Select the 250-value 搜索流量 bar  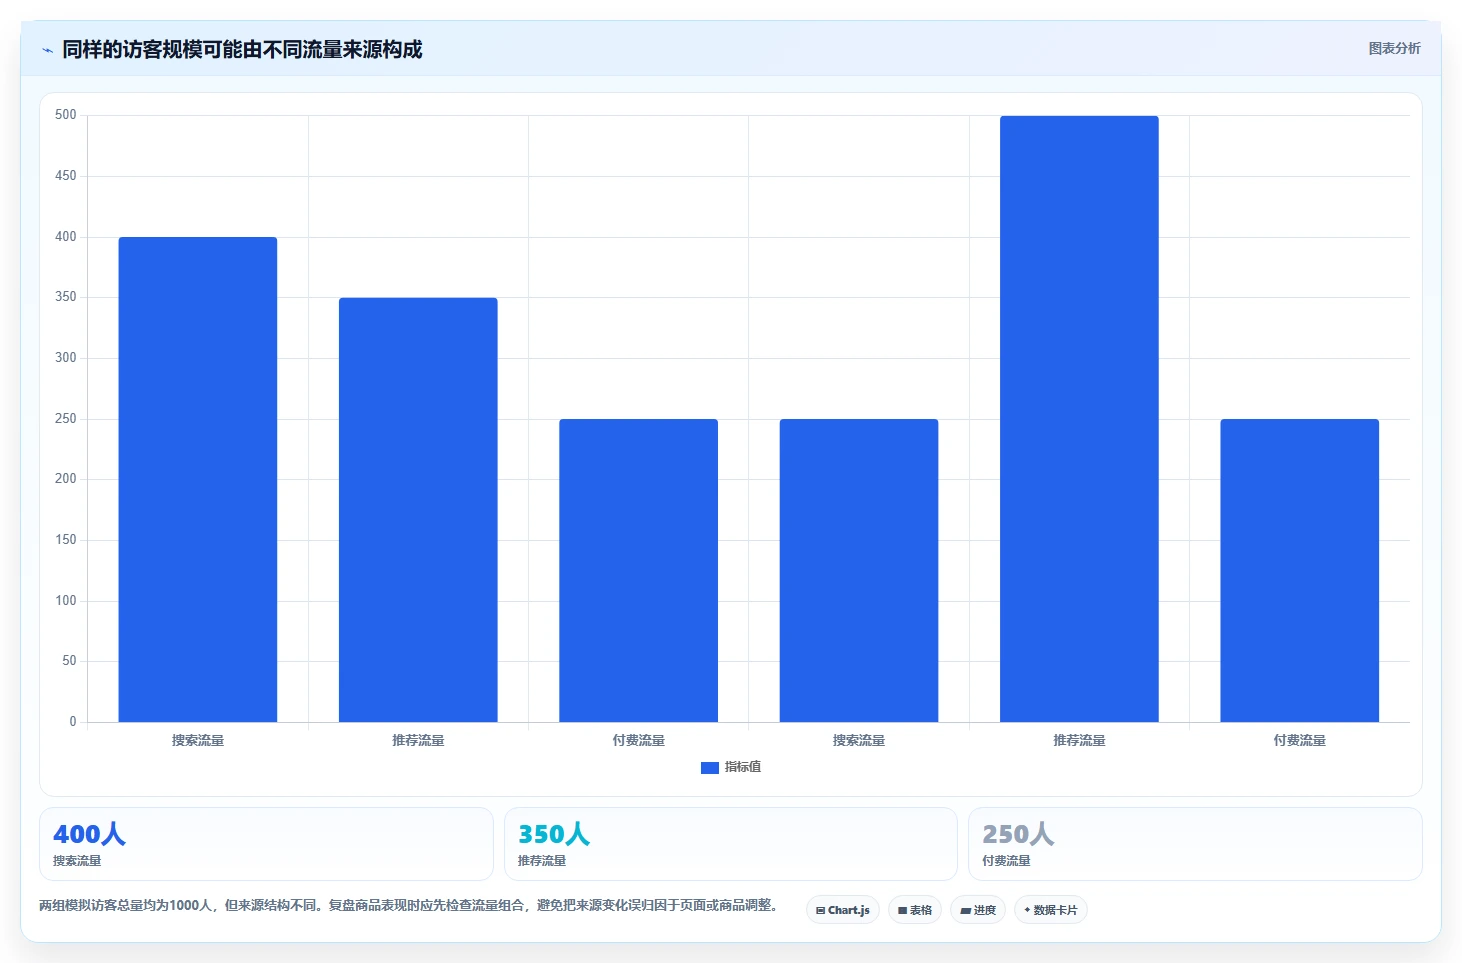[x=859, y=570]
